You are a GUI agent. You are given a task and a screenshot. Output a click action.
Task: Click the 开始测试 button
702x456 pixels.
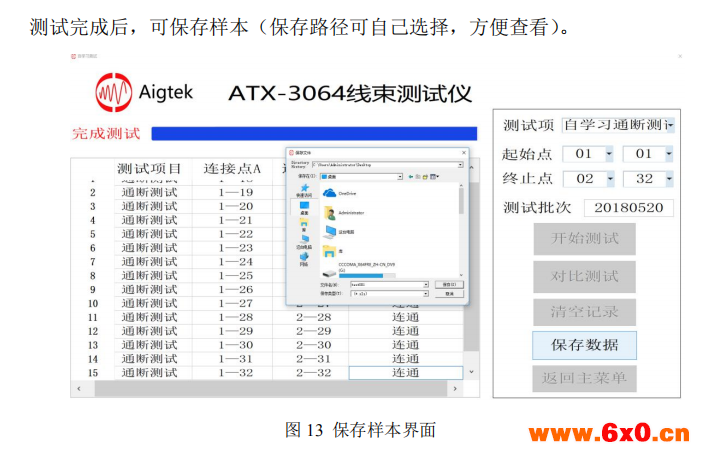(584, 239)
